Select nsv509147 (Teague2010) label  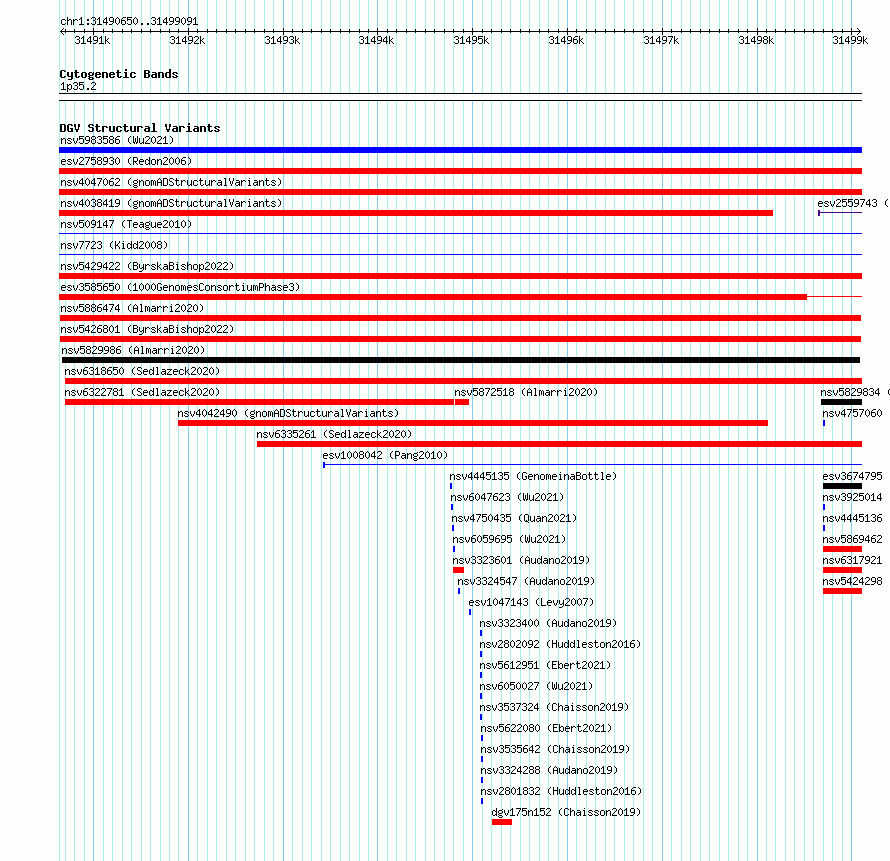click(126, 224)
